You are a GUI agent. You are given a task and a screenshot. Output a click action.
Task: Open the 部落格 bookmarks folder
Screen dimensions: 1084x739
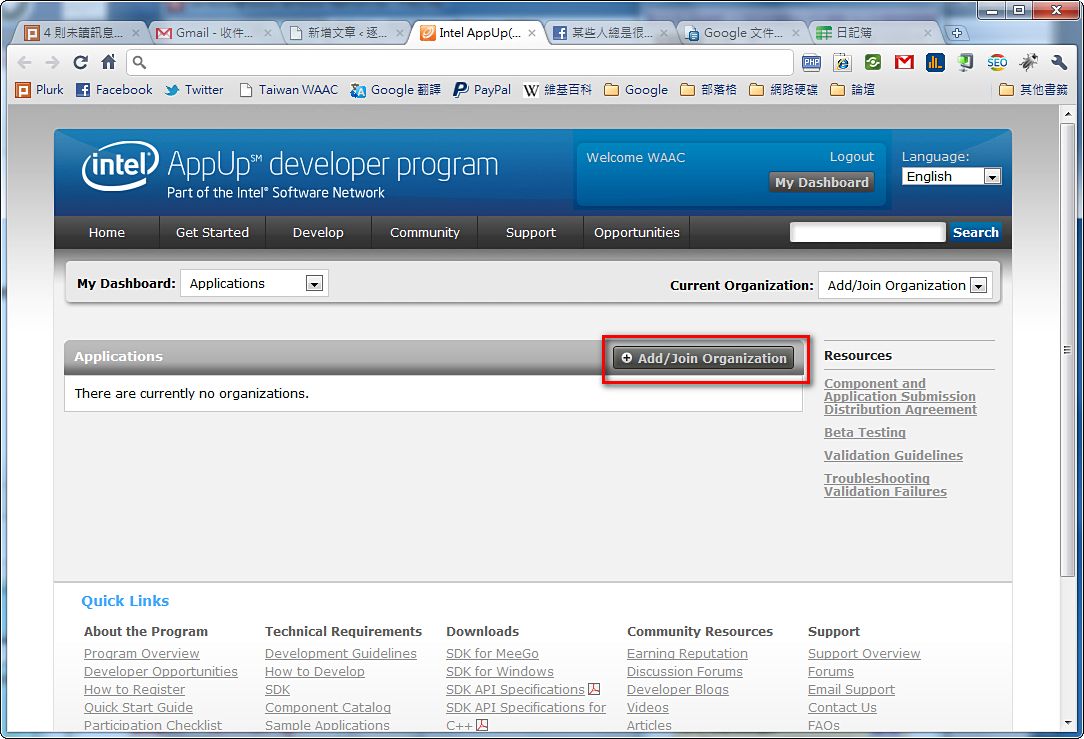pos(709,90)
